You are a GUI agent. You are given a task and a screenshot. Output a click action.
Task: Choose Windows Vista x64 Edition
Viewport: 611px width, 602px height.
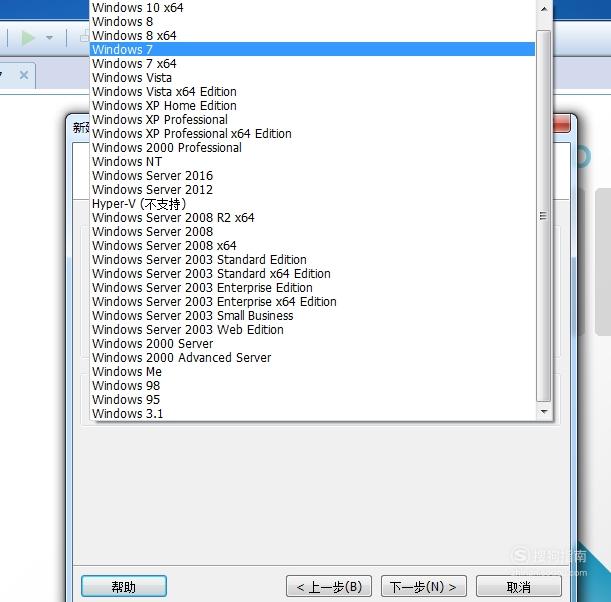tap(313, 92)
